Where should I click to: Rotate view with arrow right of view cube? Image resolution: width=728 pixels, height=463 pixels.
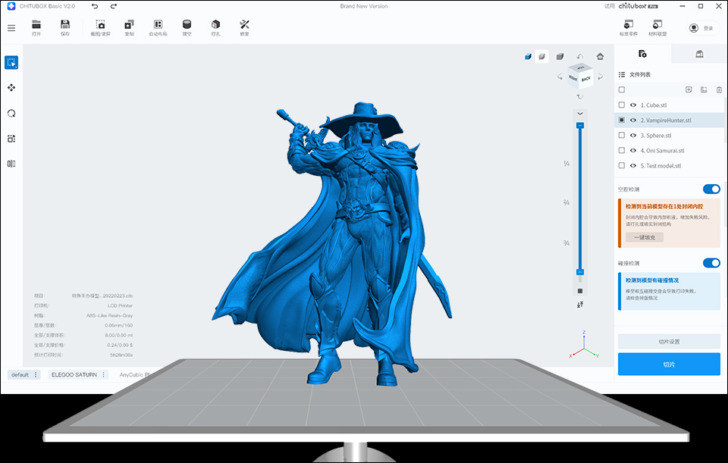click(x=600, y=77)
